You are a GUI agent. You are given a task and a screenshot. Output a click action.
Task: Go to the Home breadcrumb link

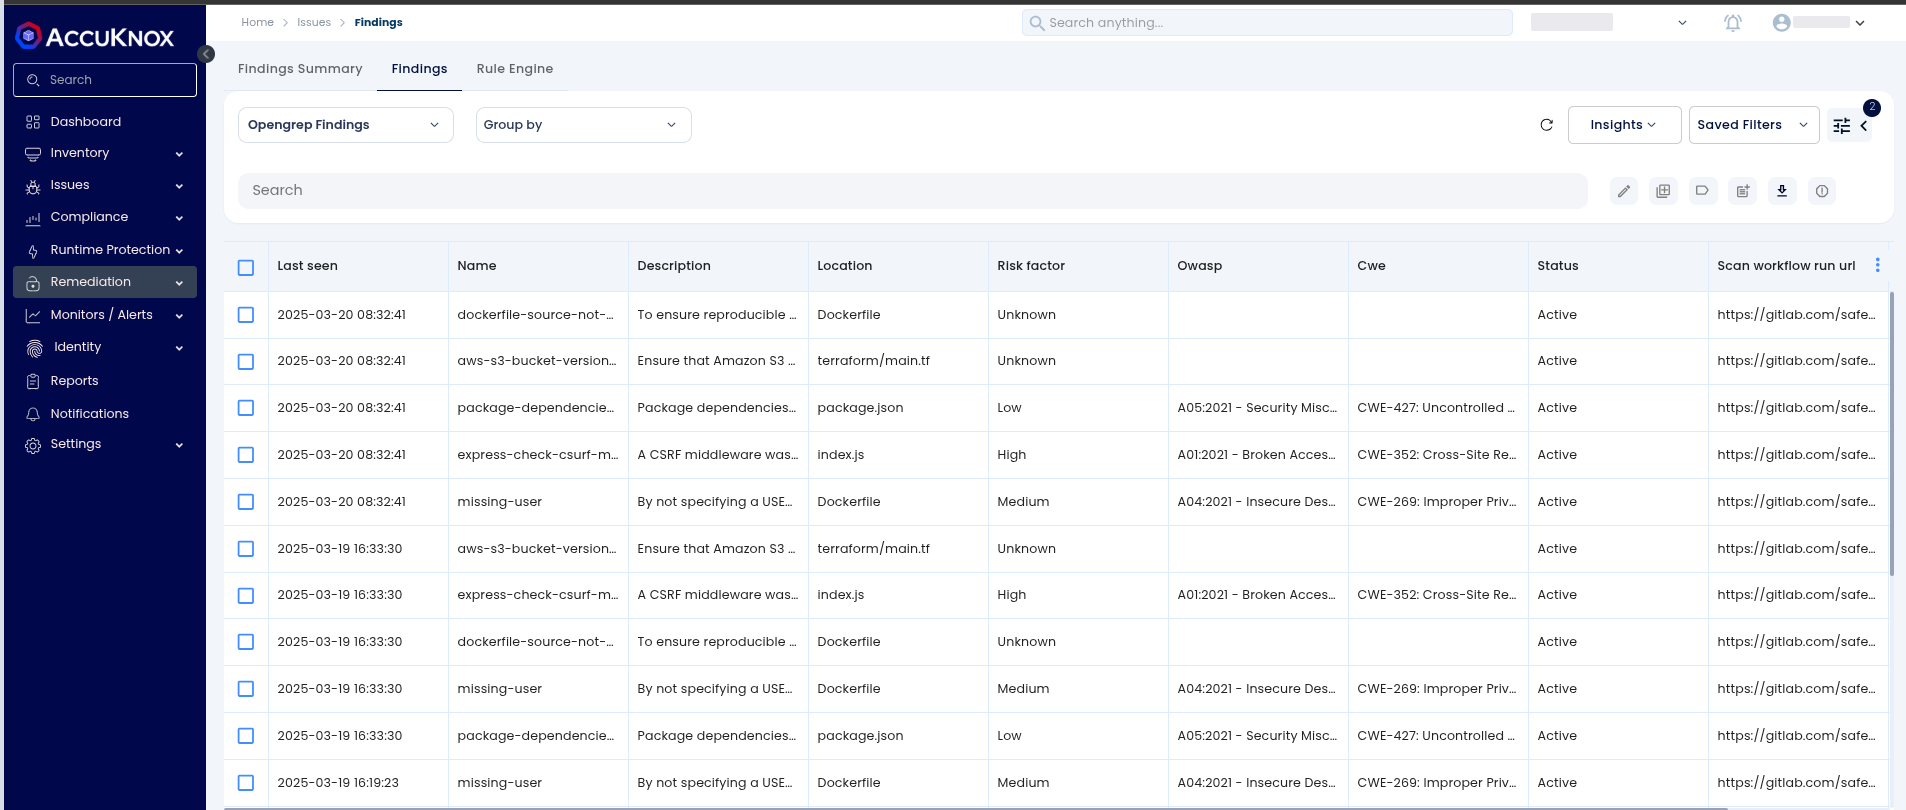[x=257, y=22]
